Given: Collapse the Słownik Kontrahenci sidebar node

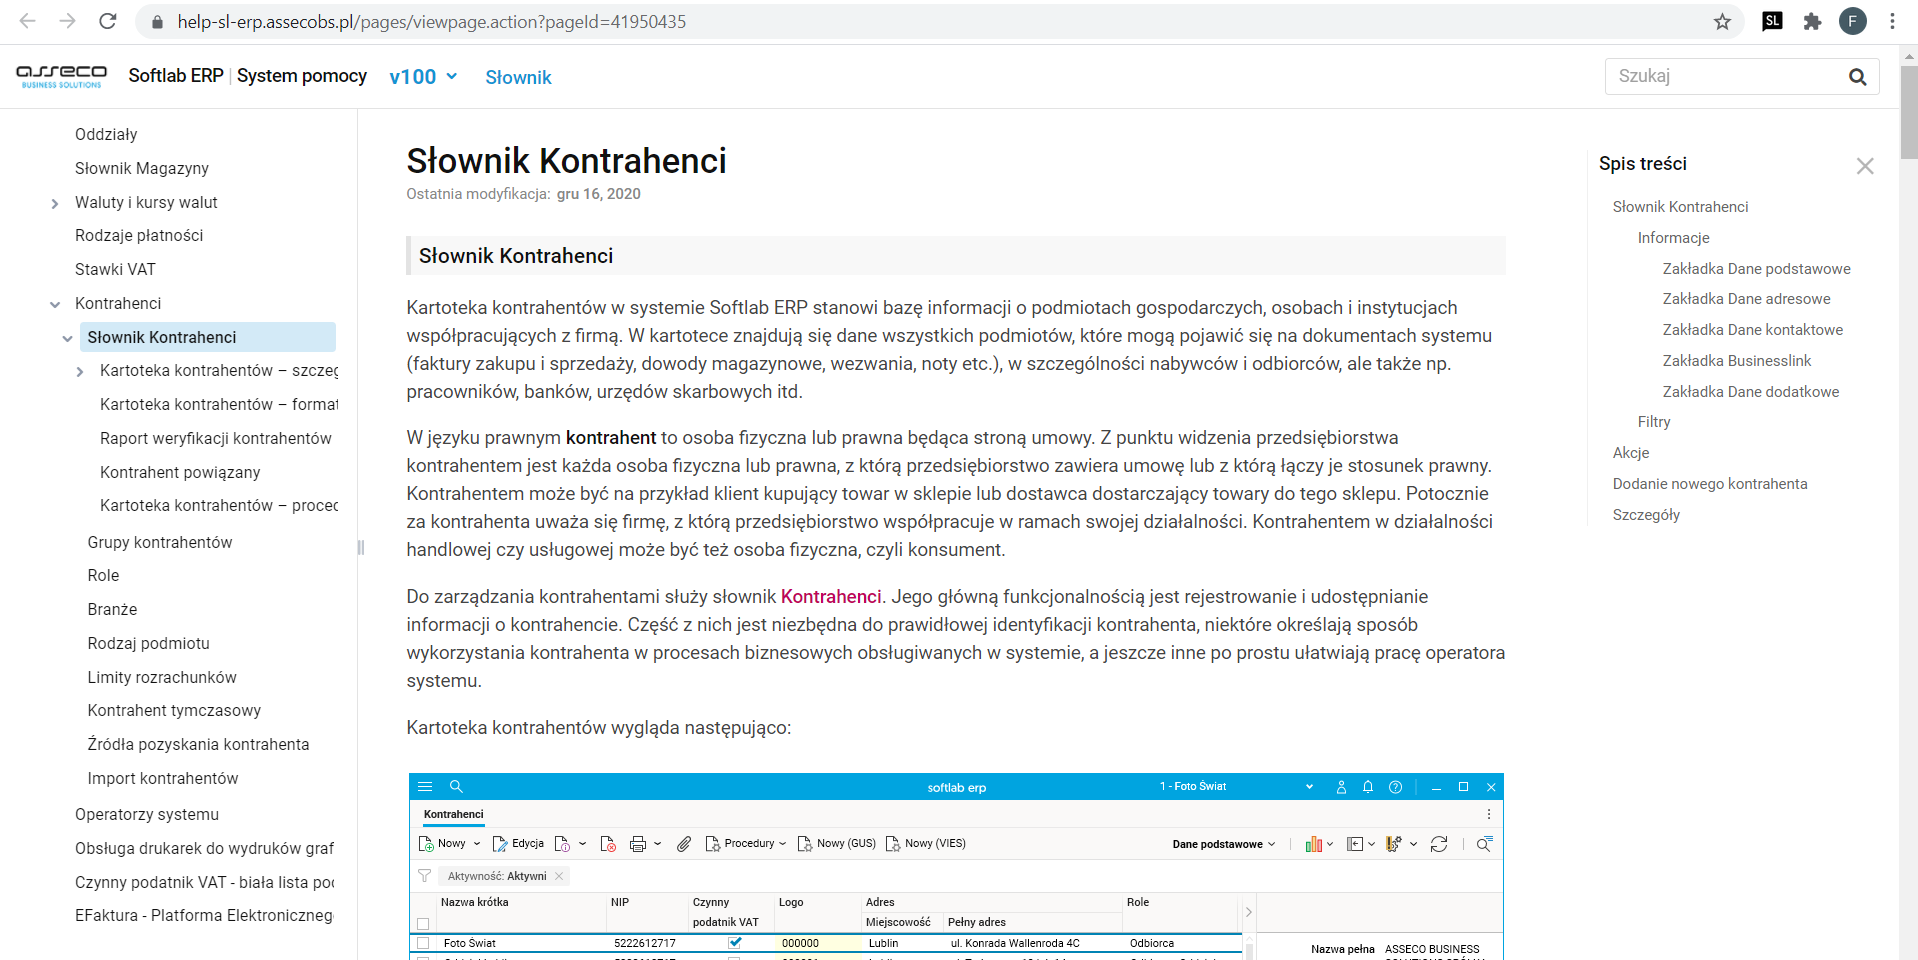Looking at the screenshot, I should tap(68, 338).
